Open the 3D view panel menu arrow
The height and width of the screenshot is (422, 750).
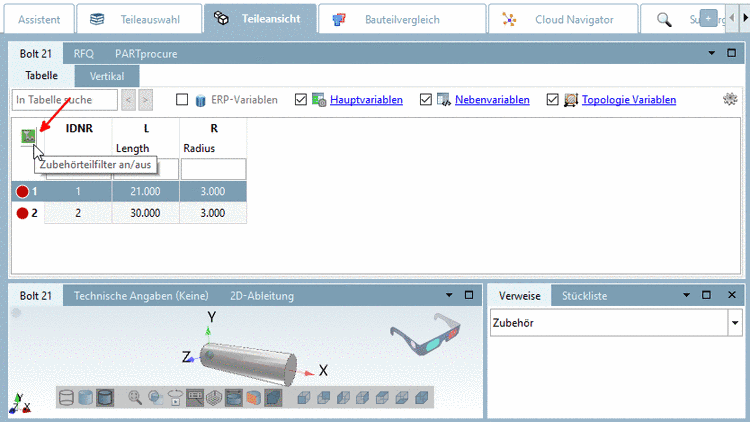click(449, 295)
